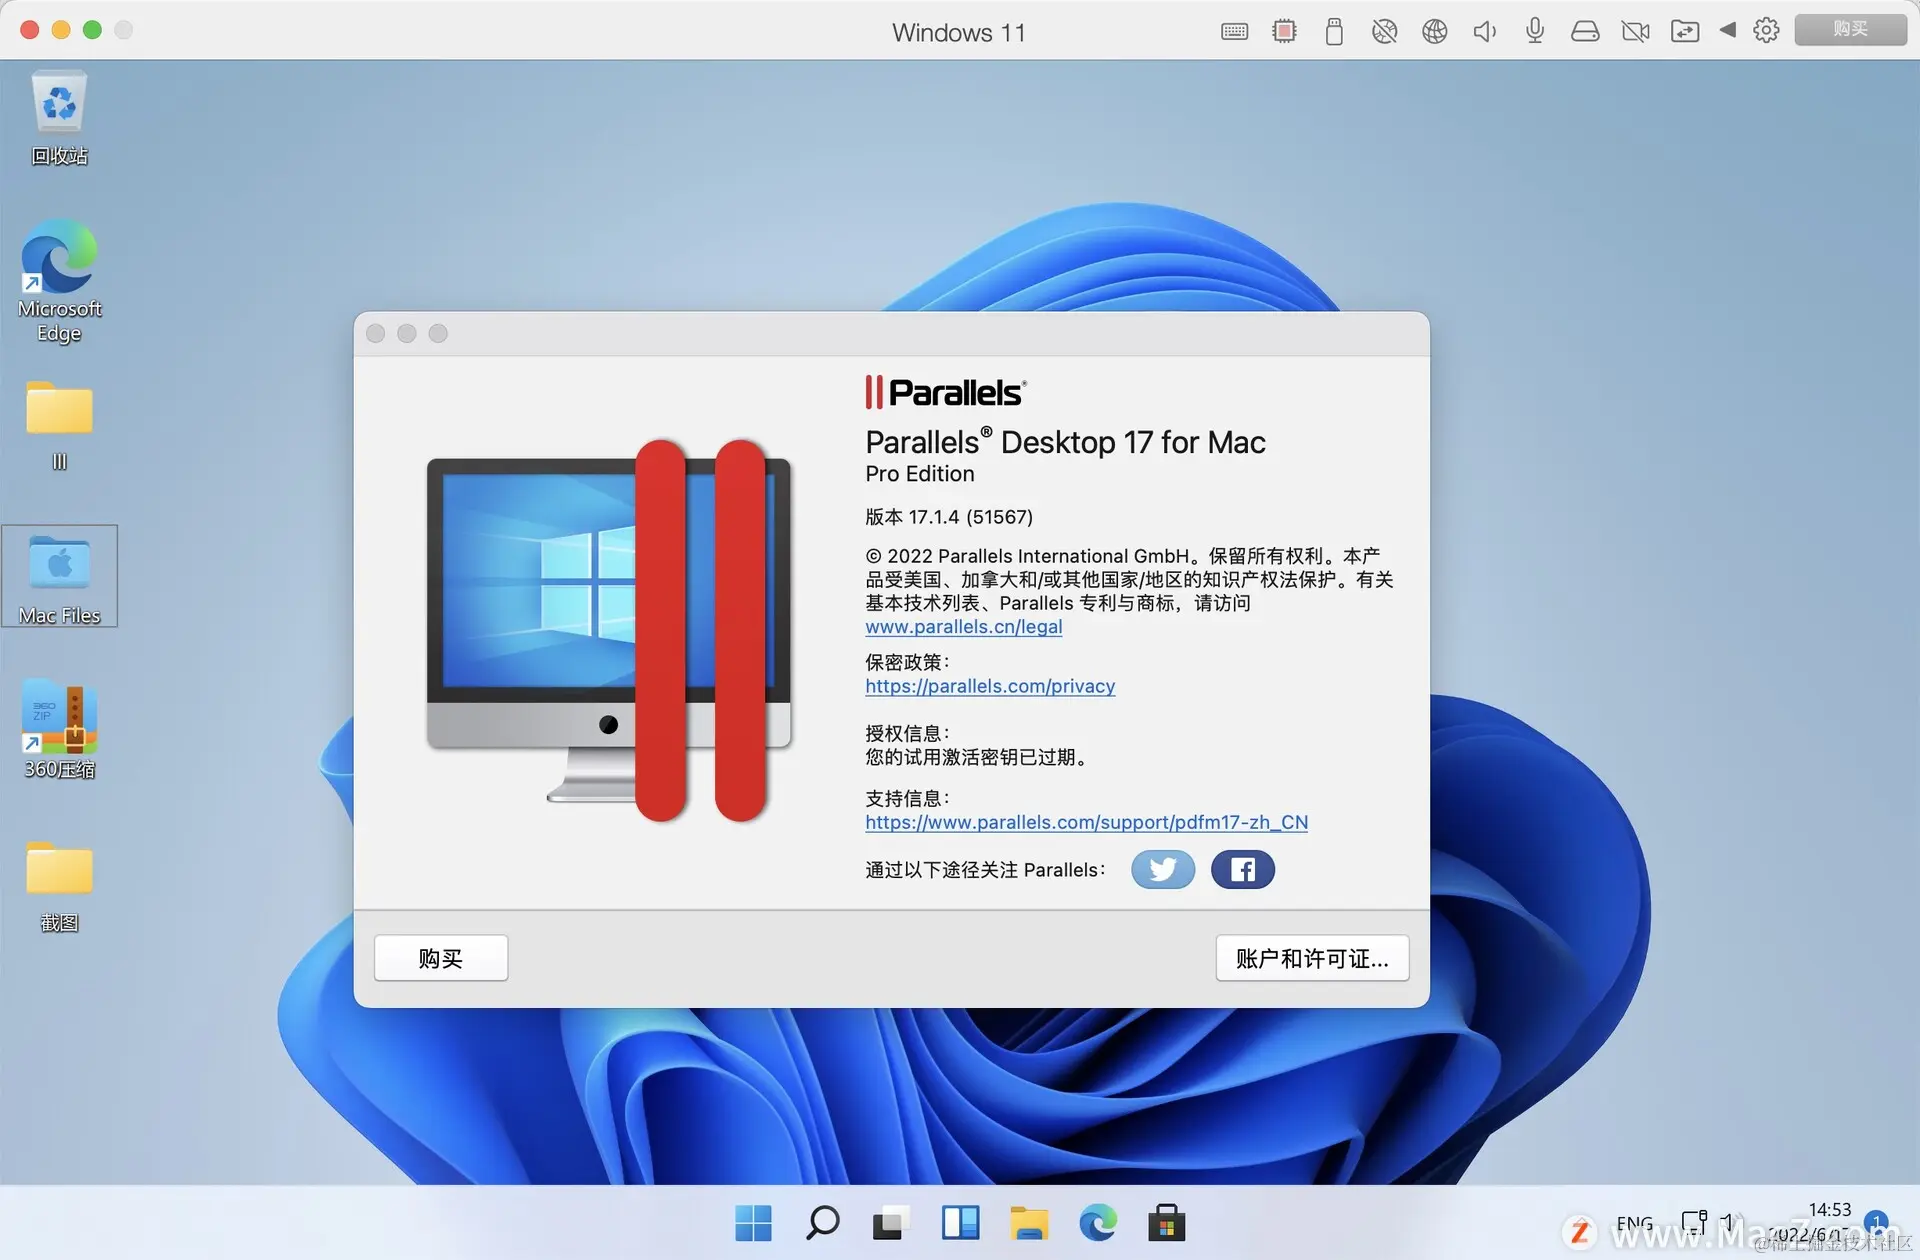Screen dimensions: 1920x1260
Task: Click the microphone icon in toolbar
Action: click(1535, 31)
